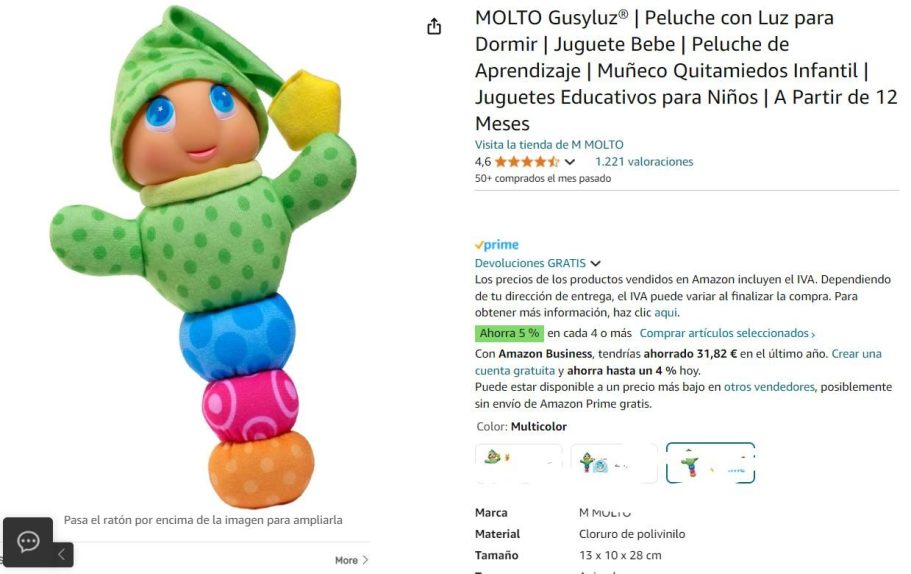Open Comprar artículos seleccionados link

[x=727, y=333]
